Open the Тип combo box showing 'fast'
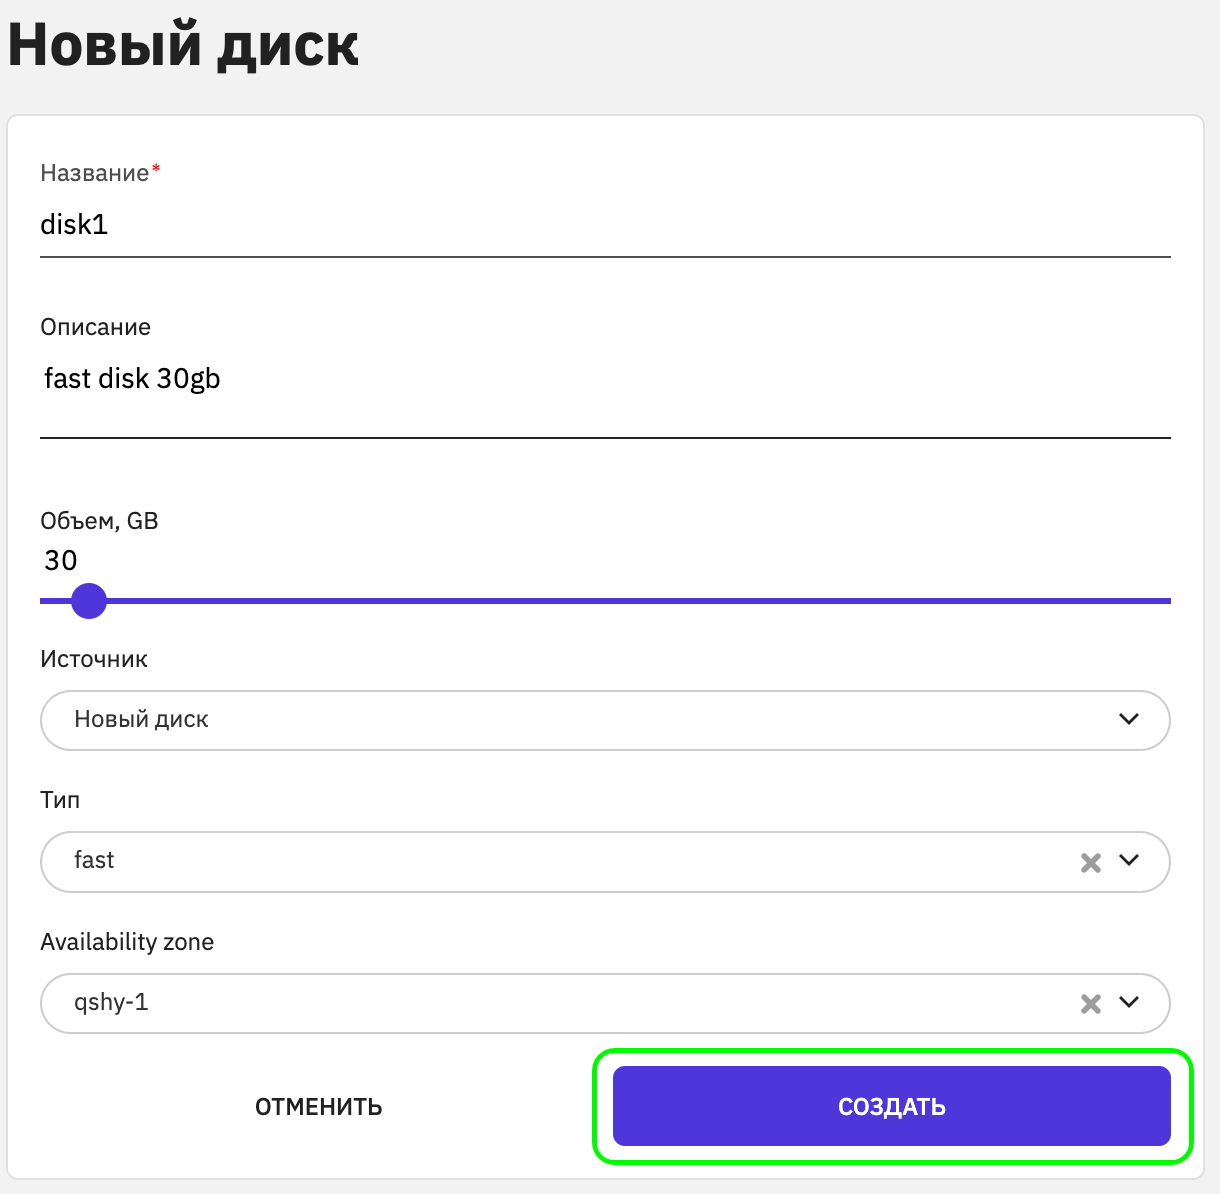The image size is (1220, 1194). pos(605,862)
